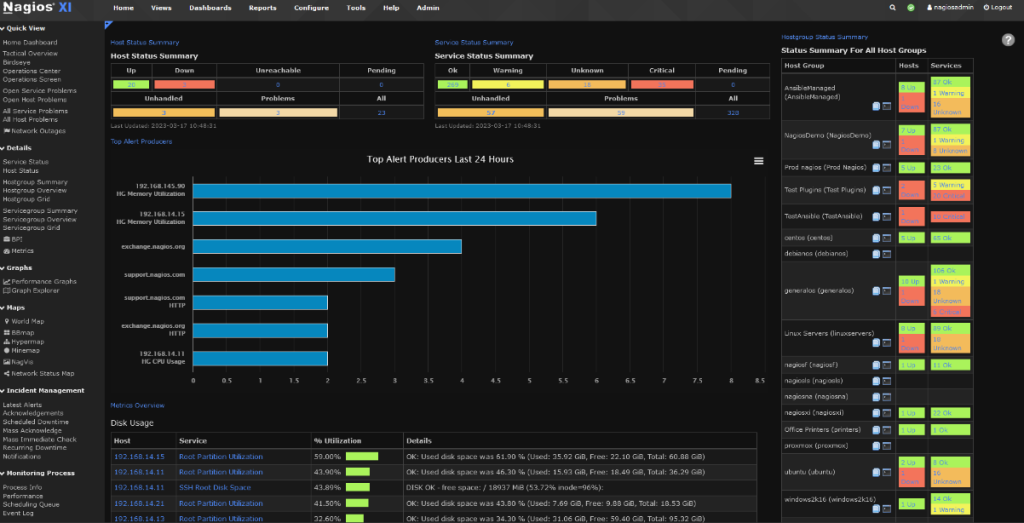Collapse the Graphs sidebar section

point(16,268)
